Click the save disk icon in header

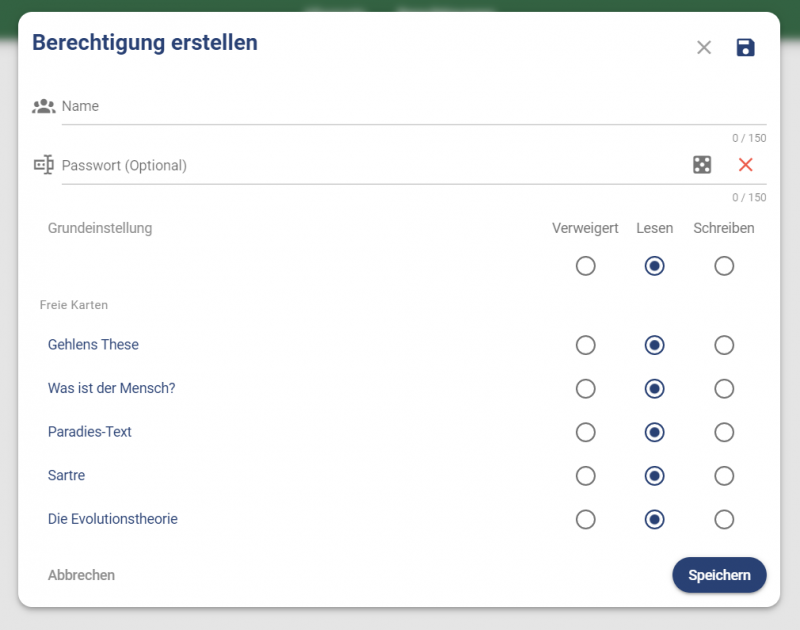point(745,48)
